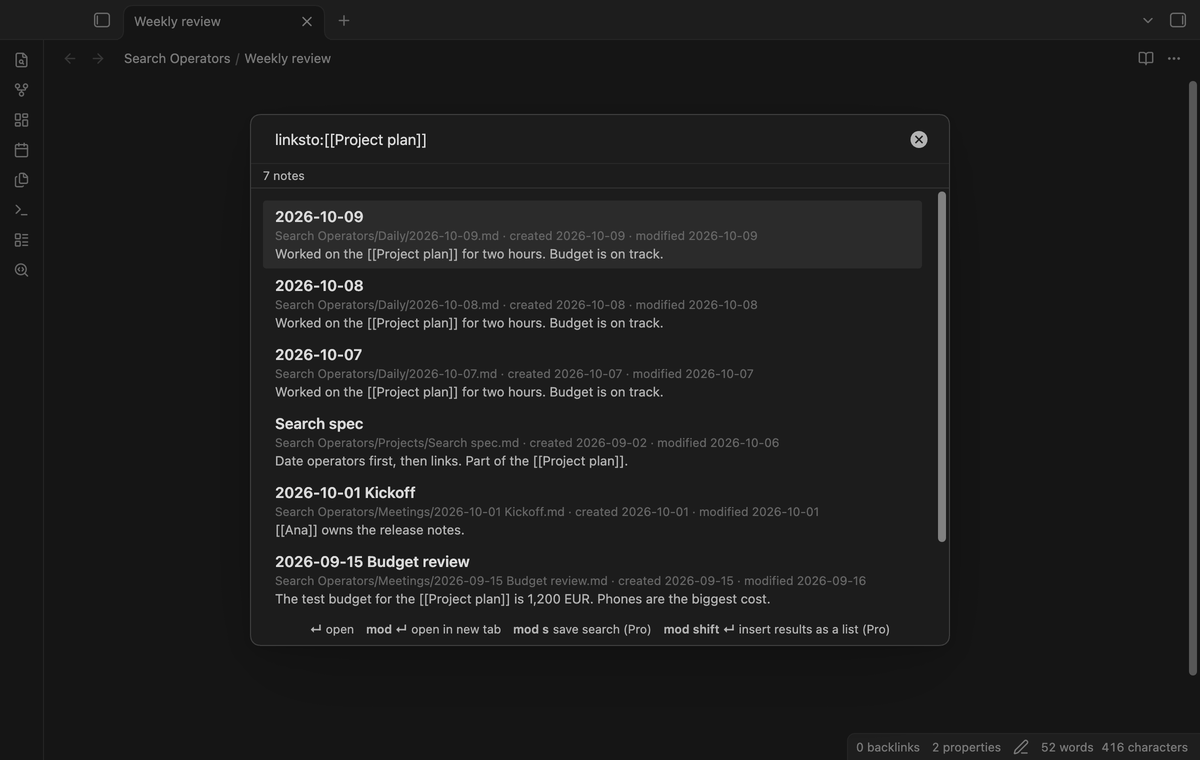Open the 2026-10-09 result

coord(592,234)
